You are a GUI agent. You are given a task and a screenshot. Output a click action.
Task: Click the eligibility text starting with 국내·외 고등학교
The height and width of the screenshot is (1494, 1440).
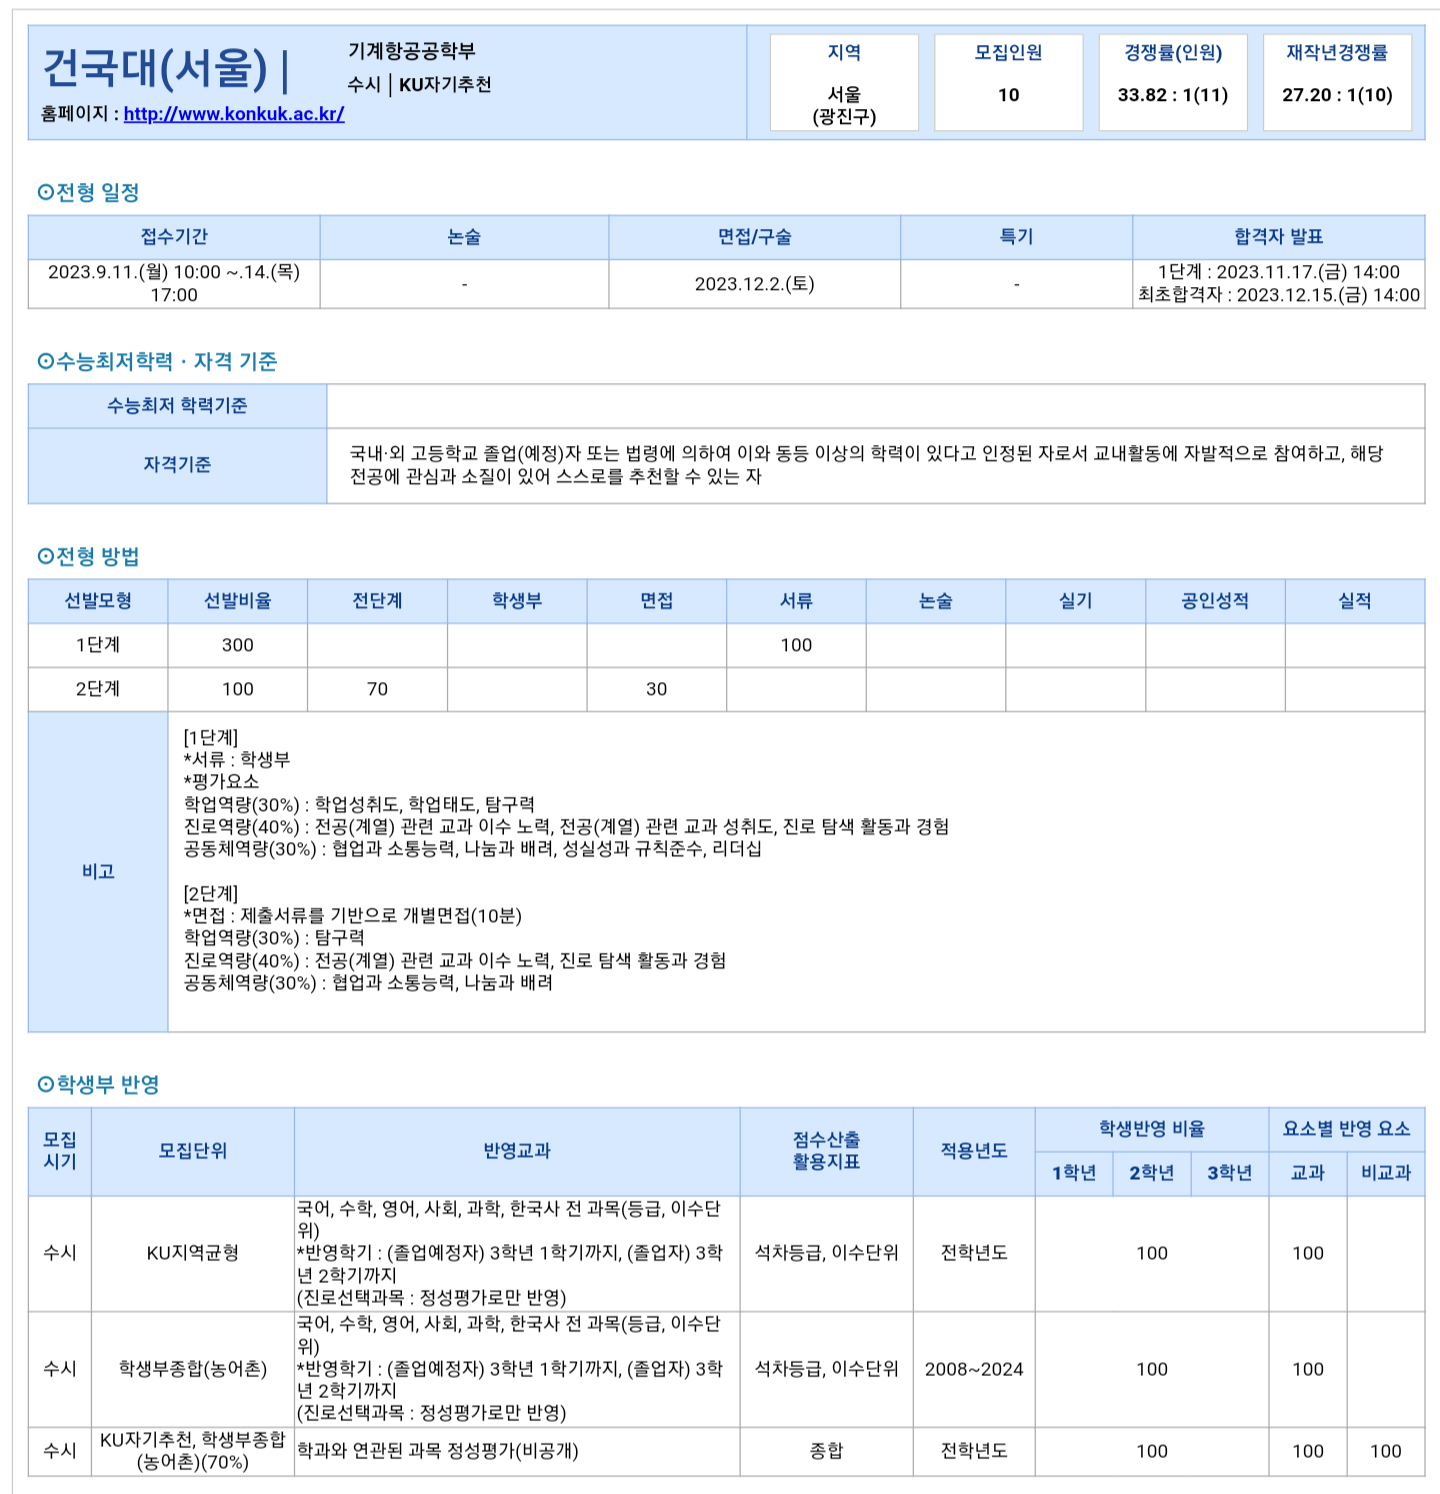point(866,466)
